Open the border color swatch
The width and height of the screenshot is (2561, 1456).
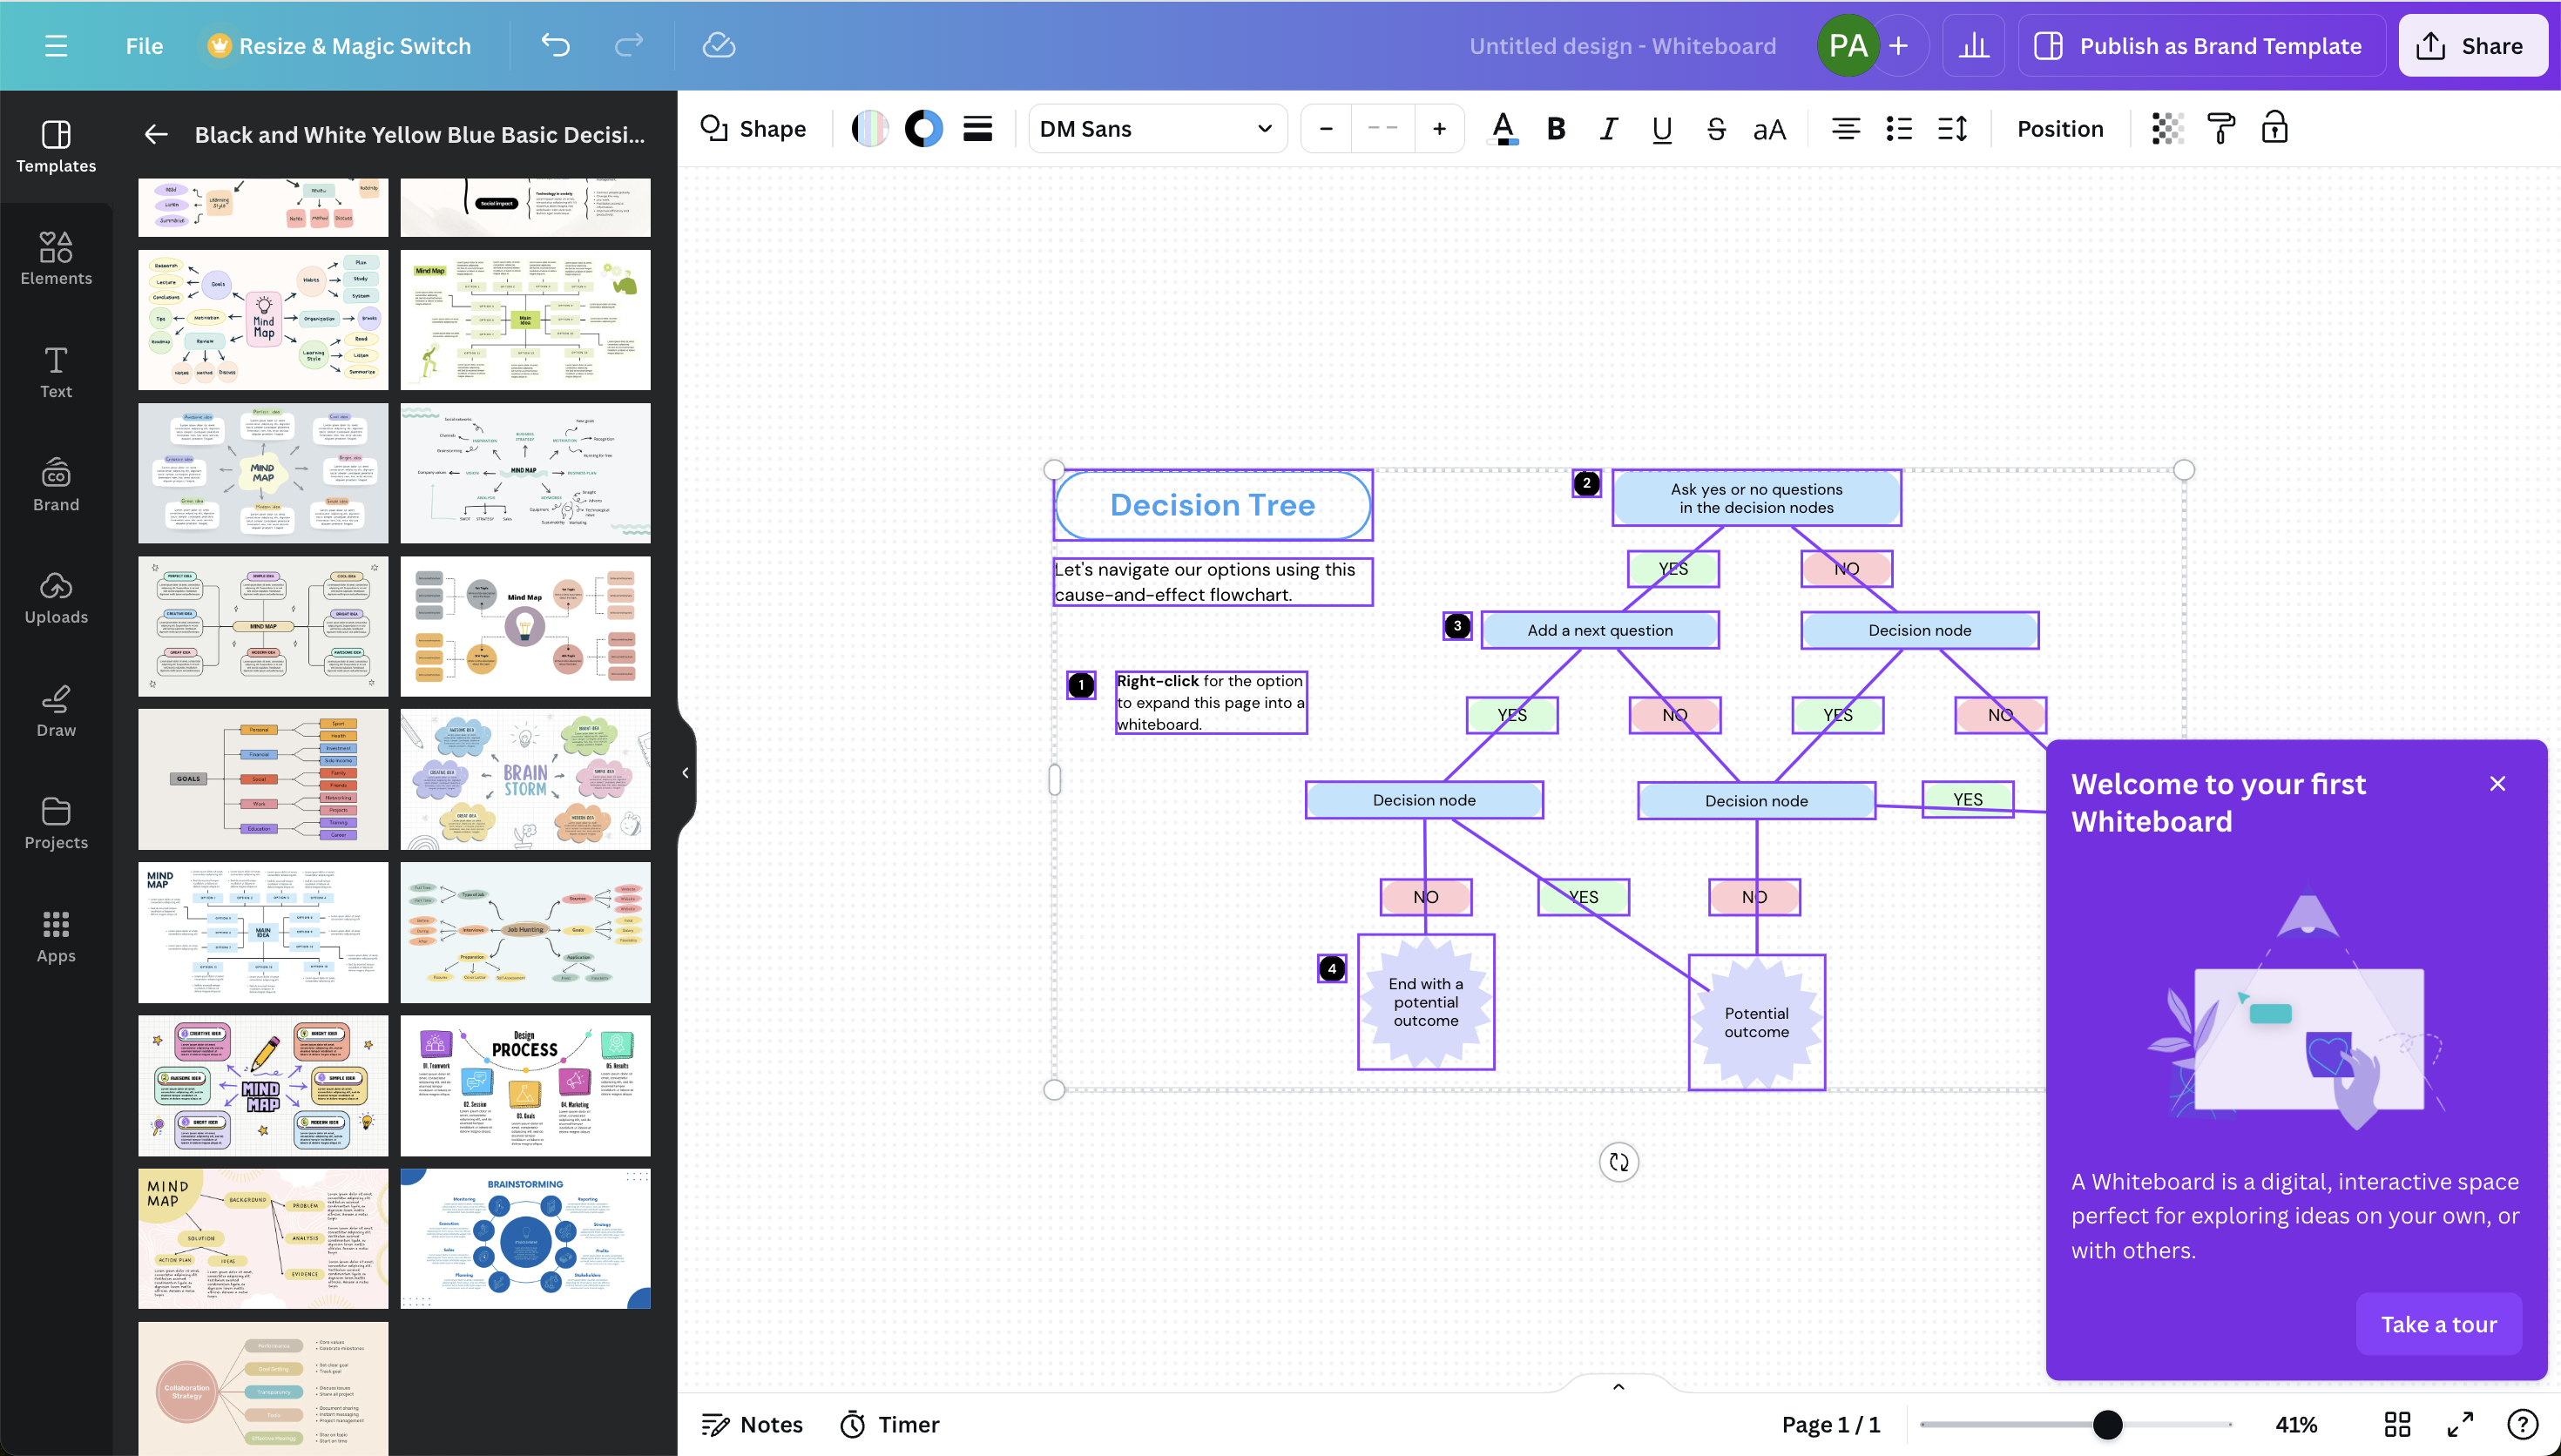(x=923, y=129)
